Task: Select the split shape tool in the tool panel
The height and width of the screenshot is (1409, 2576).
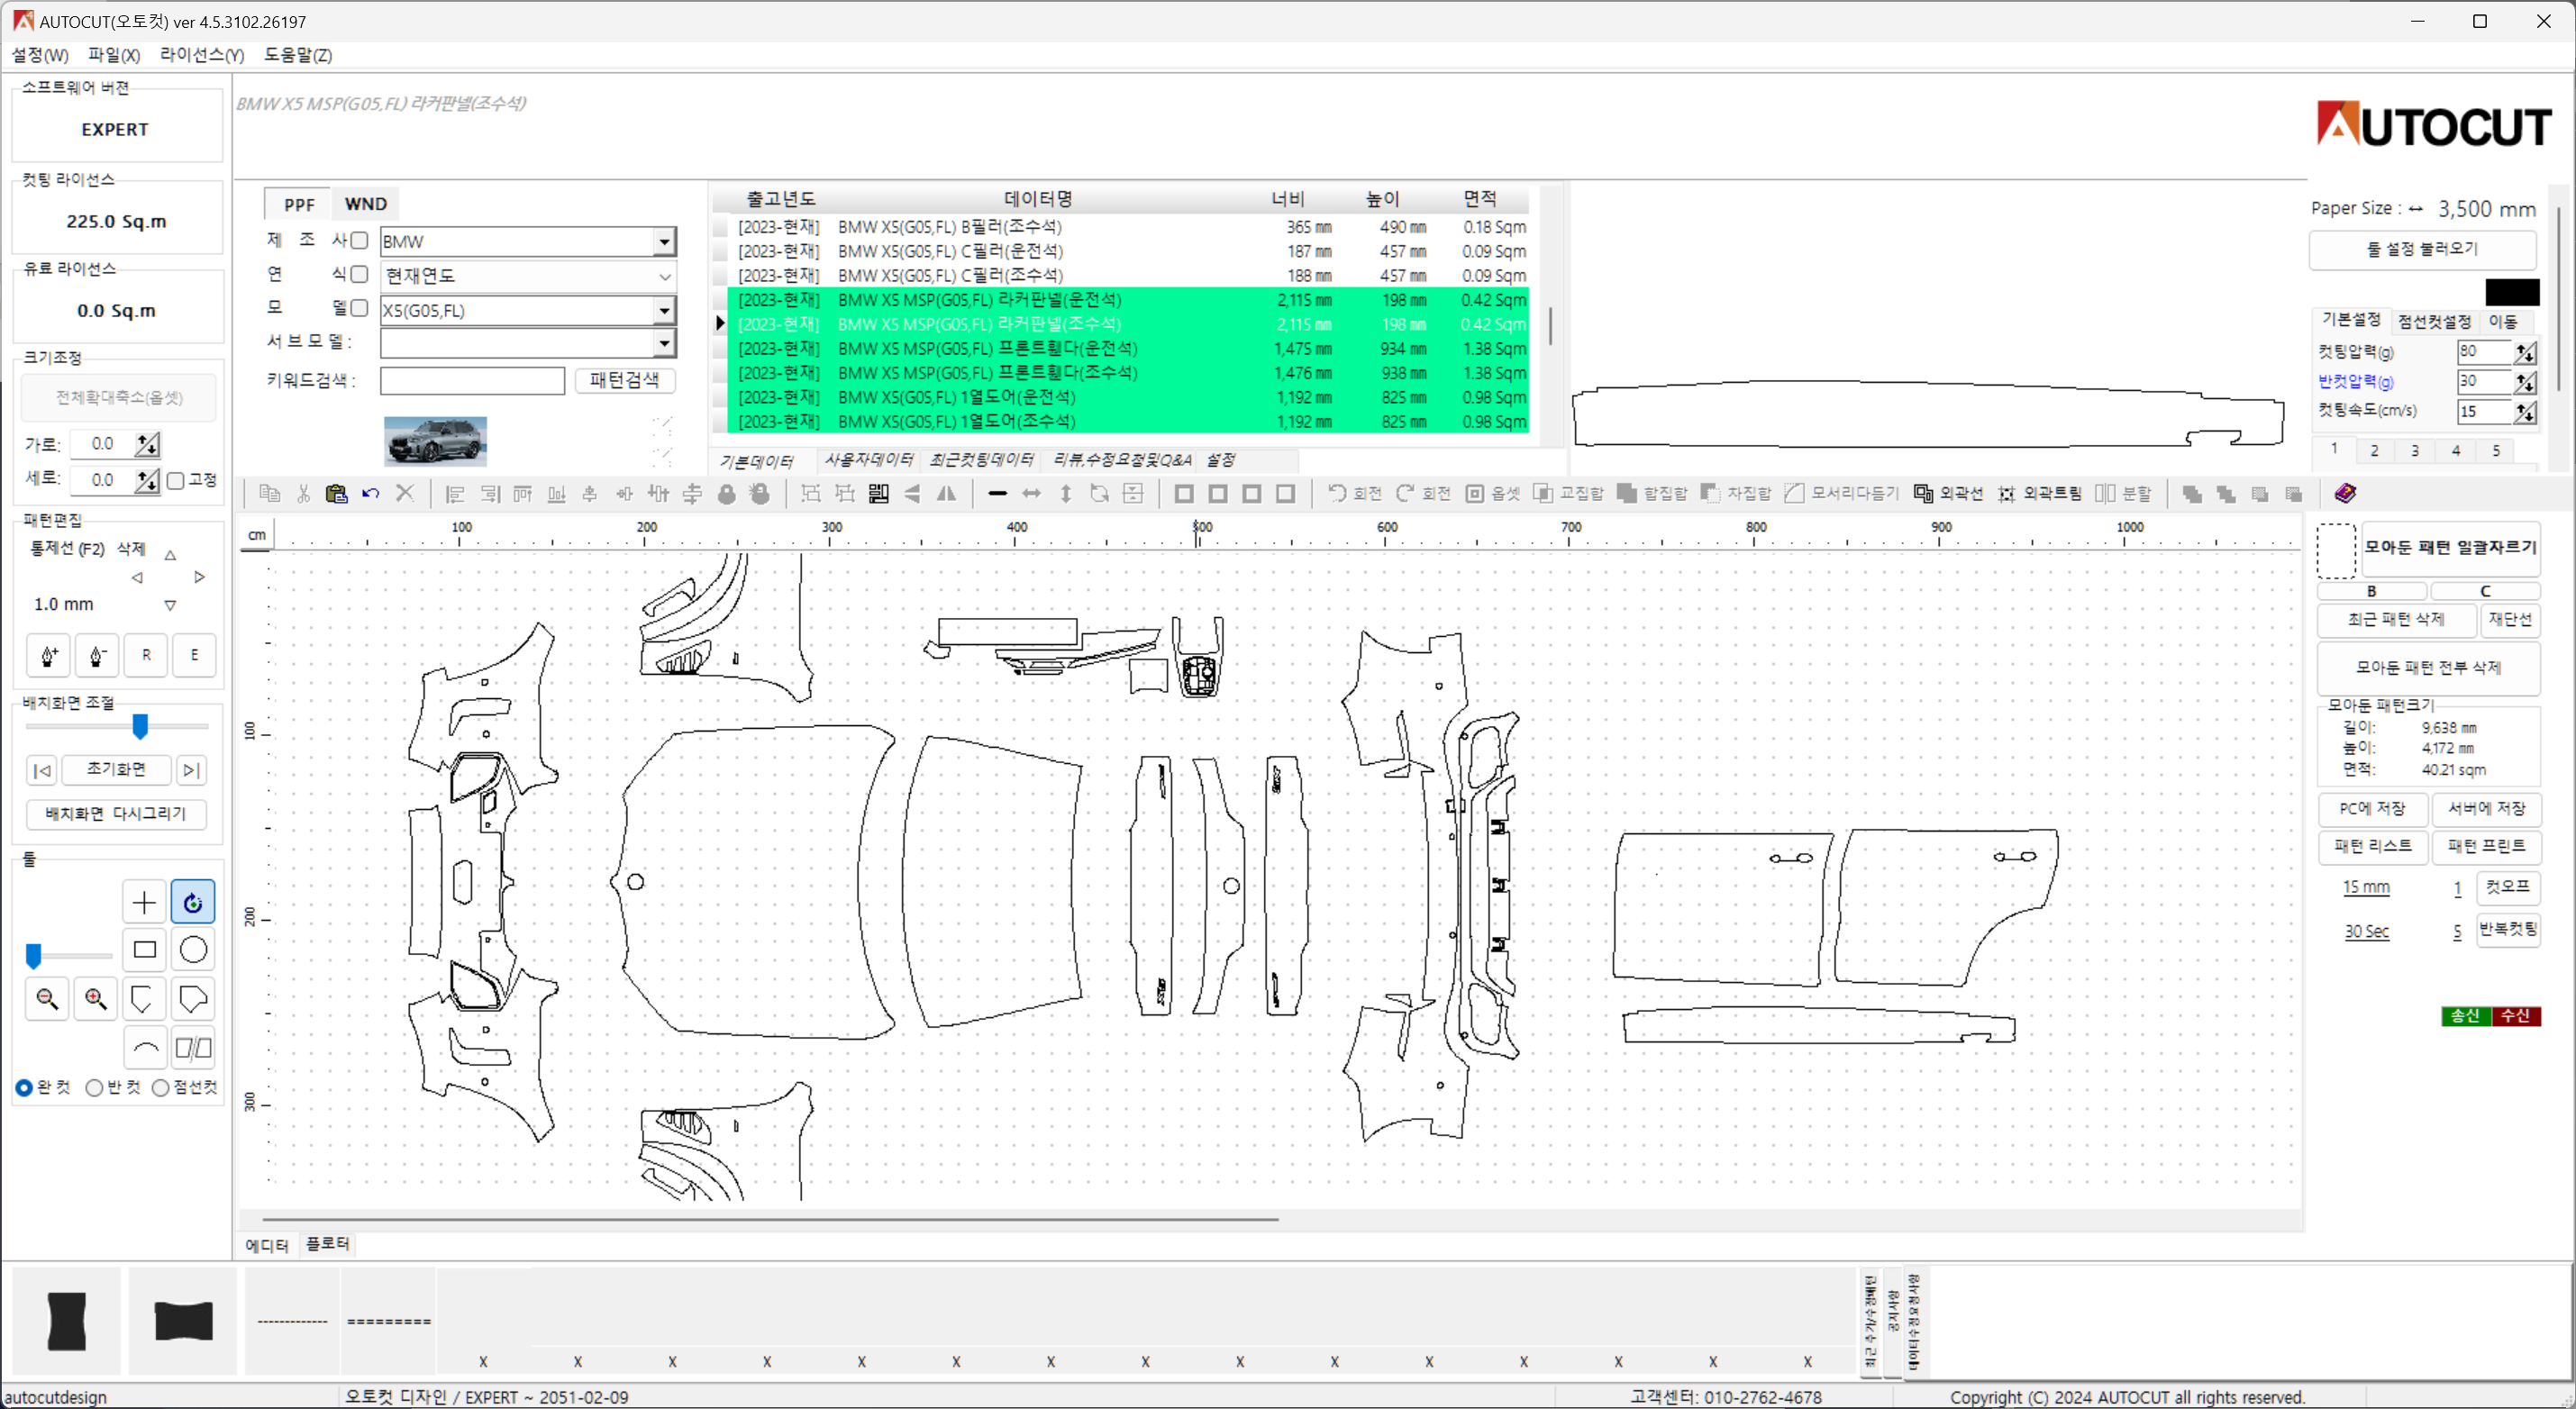Action: [193, 1047]
